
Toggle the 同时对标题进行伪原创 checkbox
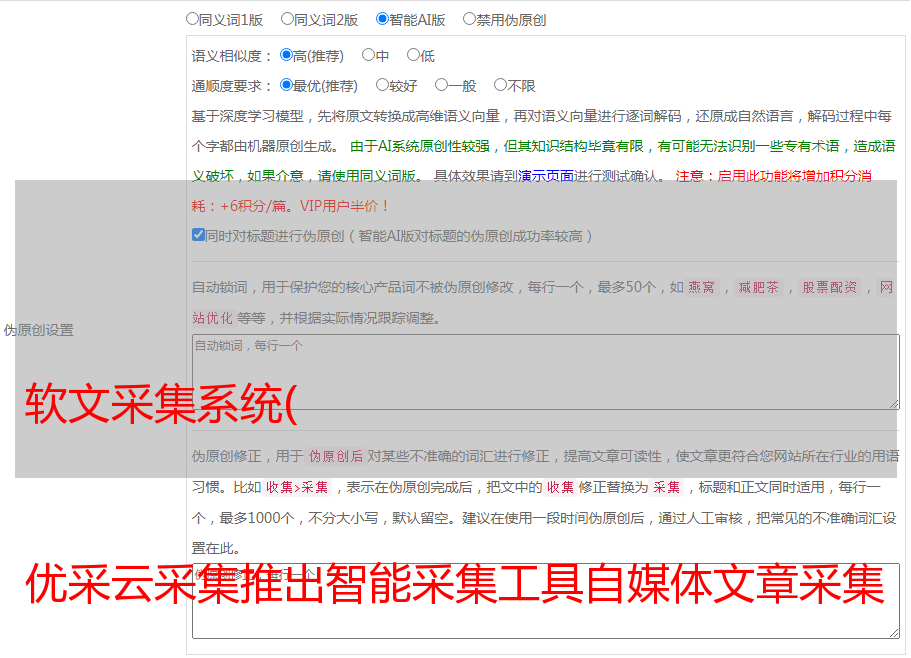(x=198, y=235)
